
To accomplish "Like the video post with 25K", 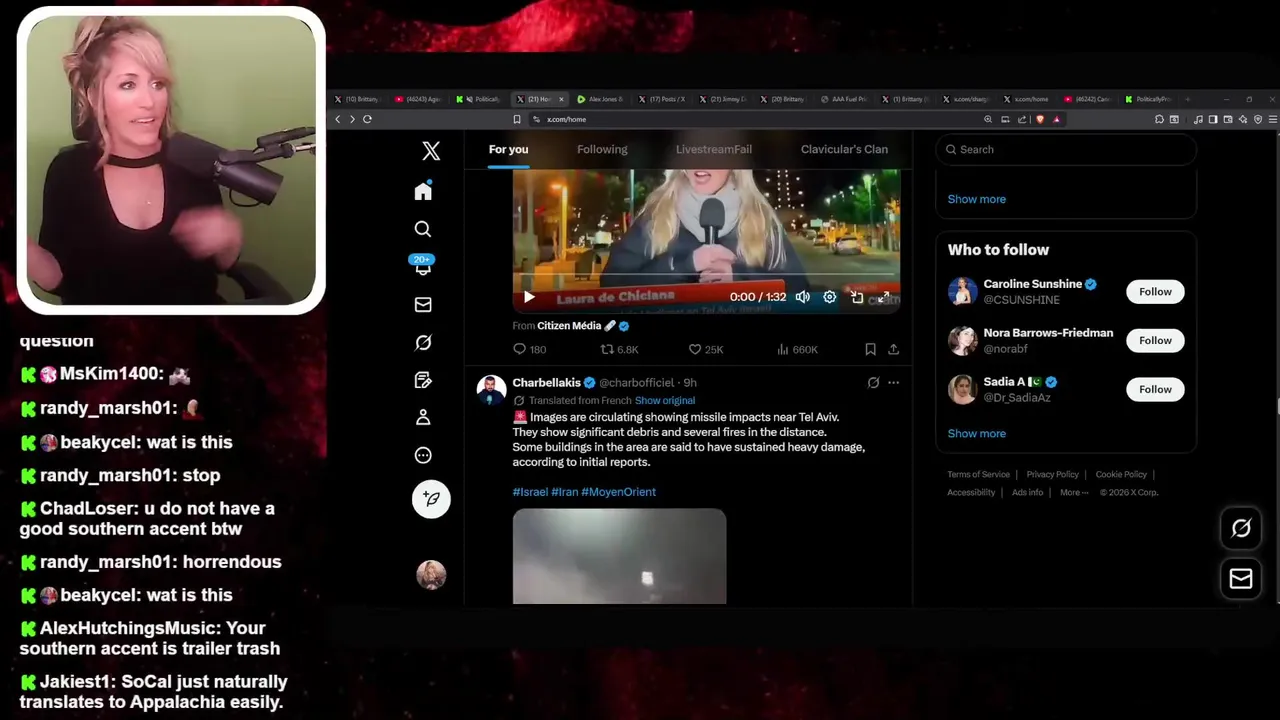I will pyautogui.click(x=706, y=349).
